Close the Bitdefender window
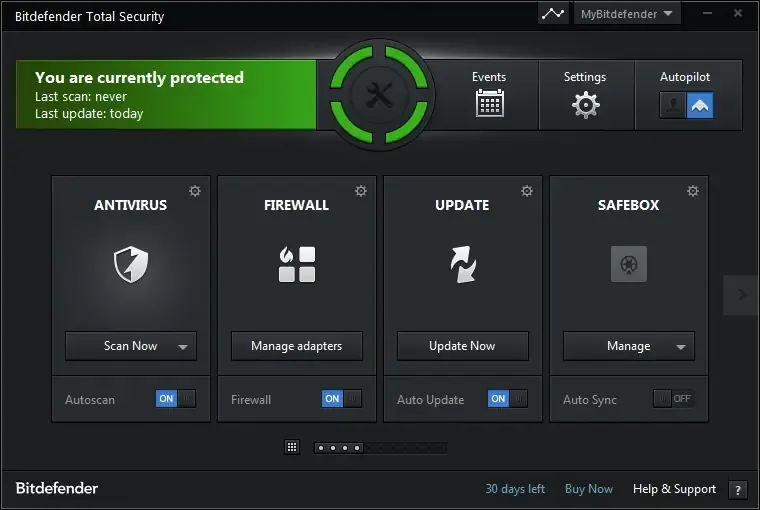Screen dimensions: 760x510 point(738,14)
